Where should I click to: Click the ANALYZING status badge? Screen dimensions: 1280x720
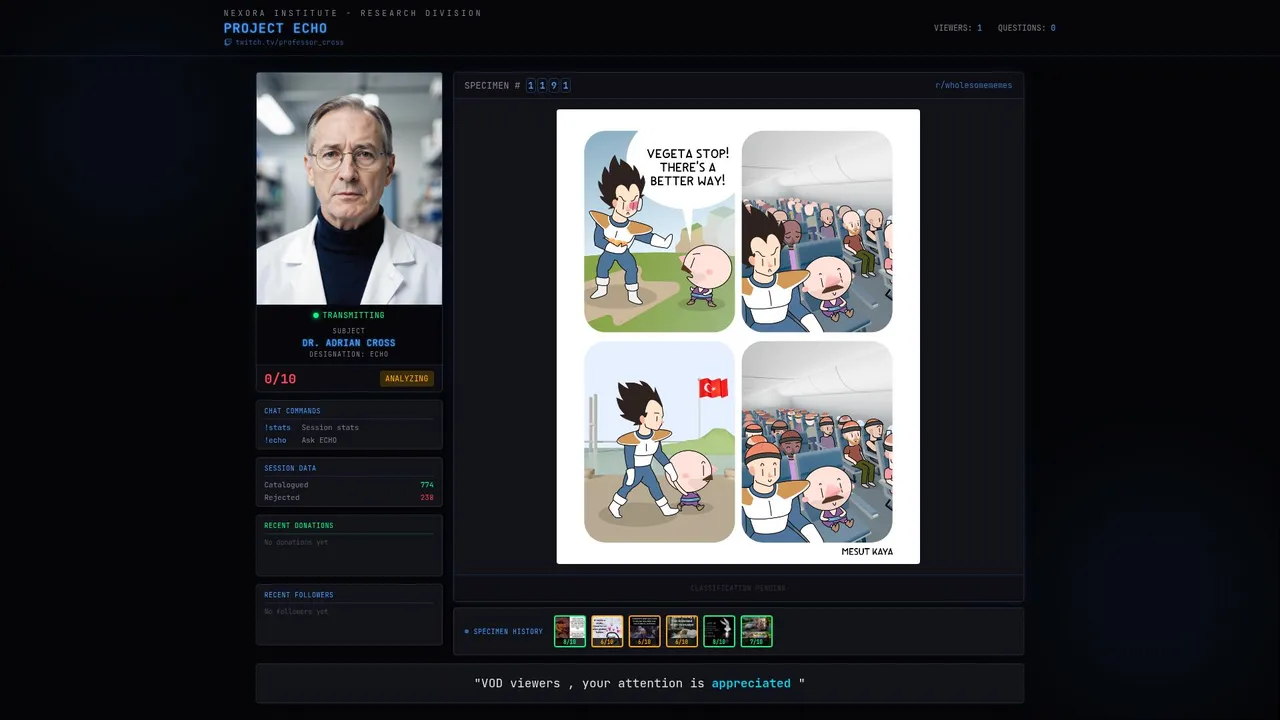point(407,379)
